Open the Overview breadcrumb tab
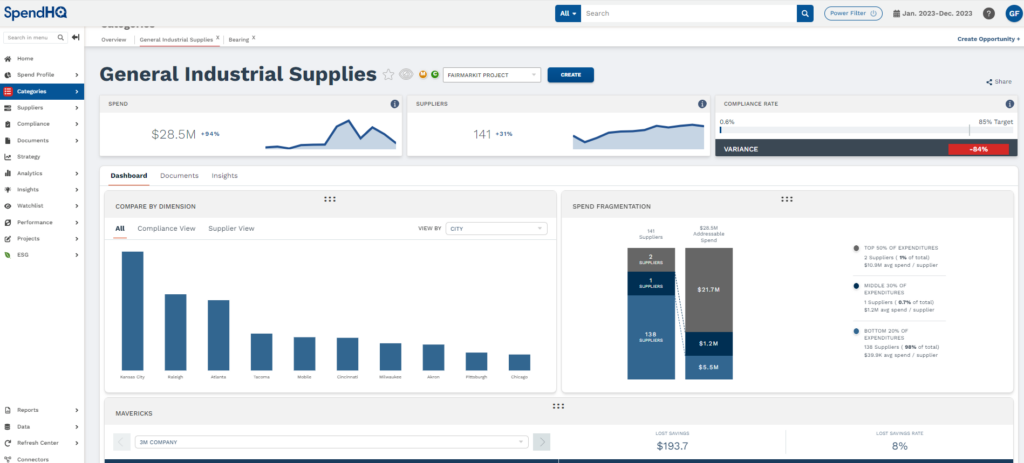1024x463 pixels. [114, 40]
